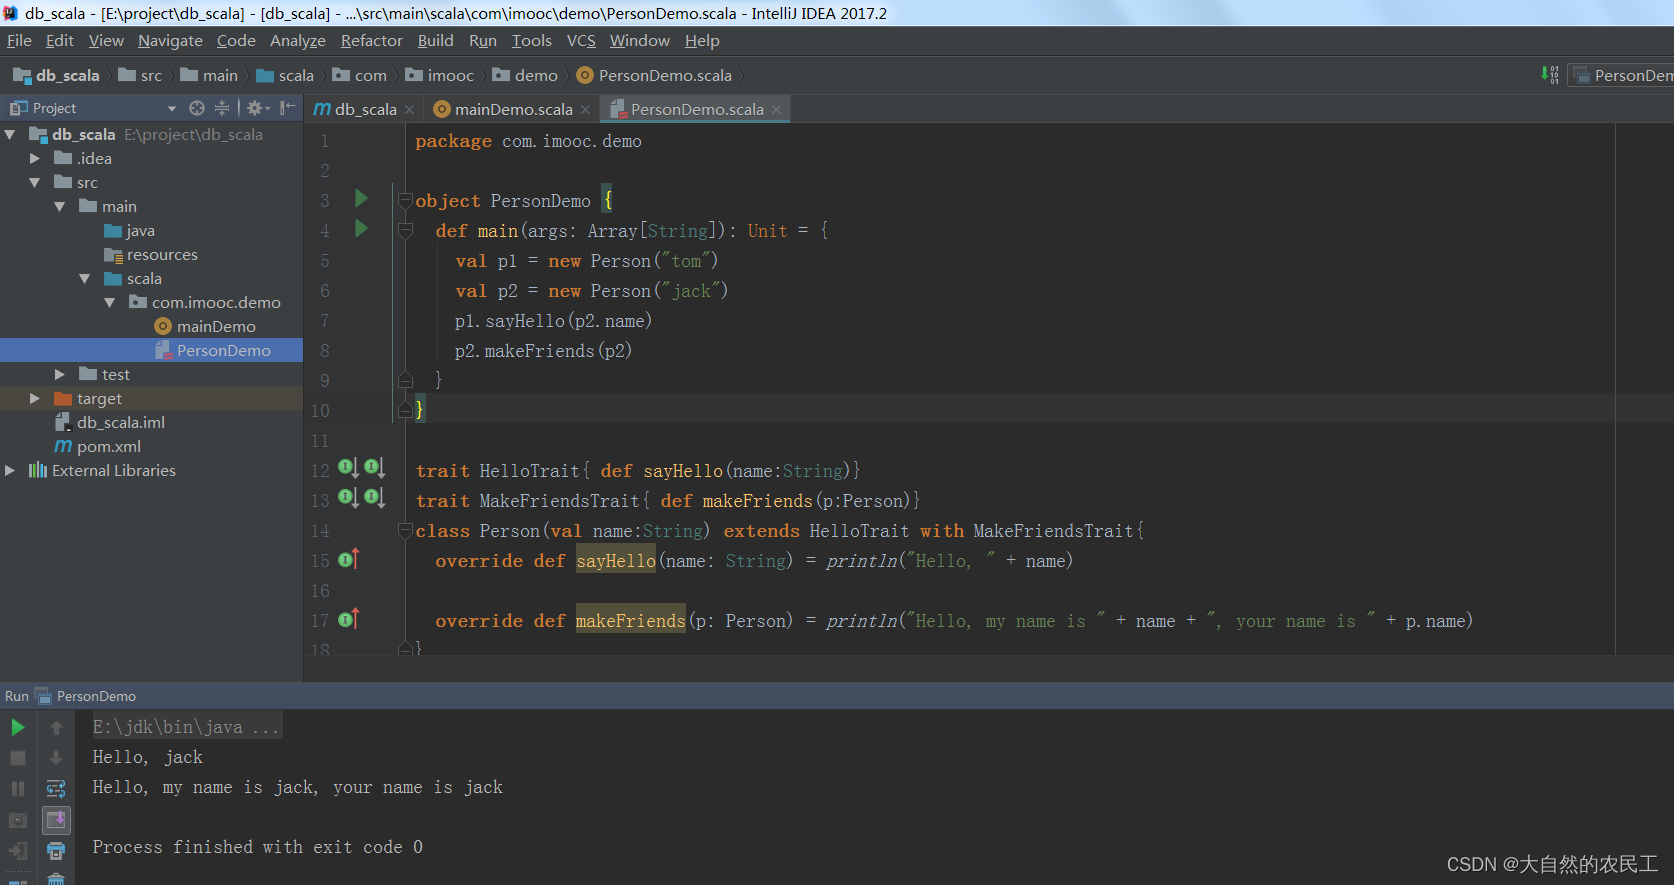Click the exit icon in Run panel

[x=18, y=851]
